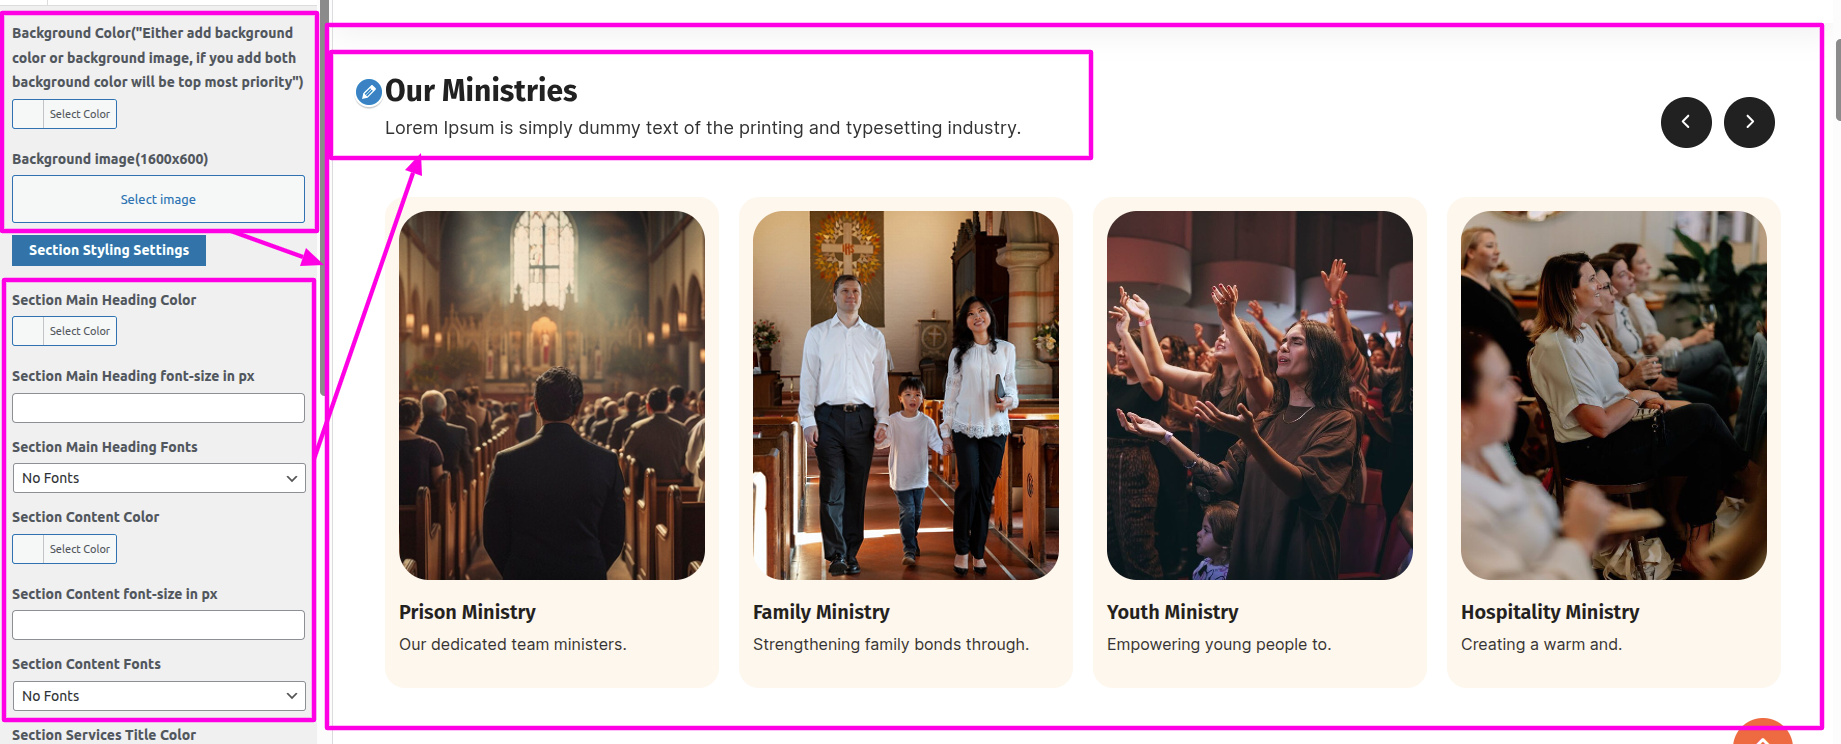Image resolution: width=1841 pixels, height=744 pixels.
Task: Open Section Styling Settings tab
Action: (x=109, y=250)
